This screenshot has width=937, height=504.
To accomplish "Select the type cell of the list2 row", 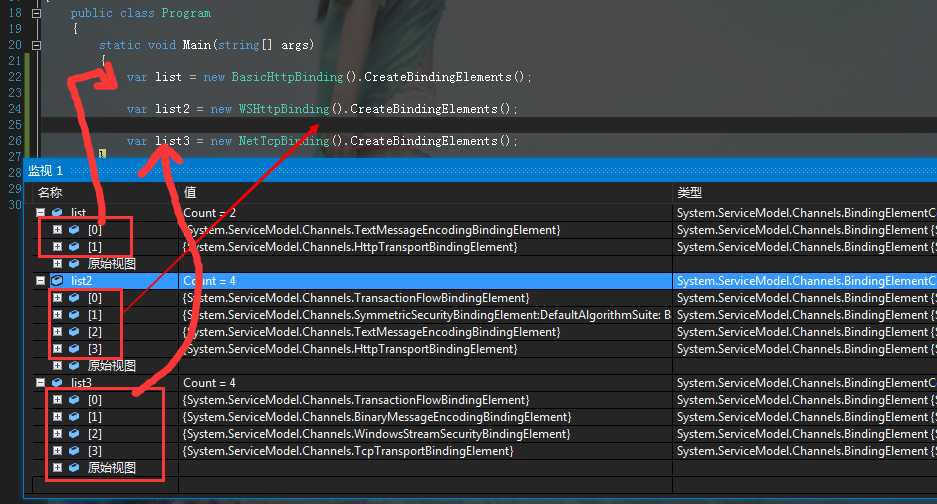I will pos(805,280).
